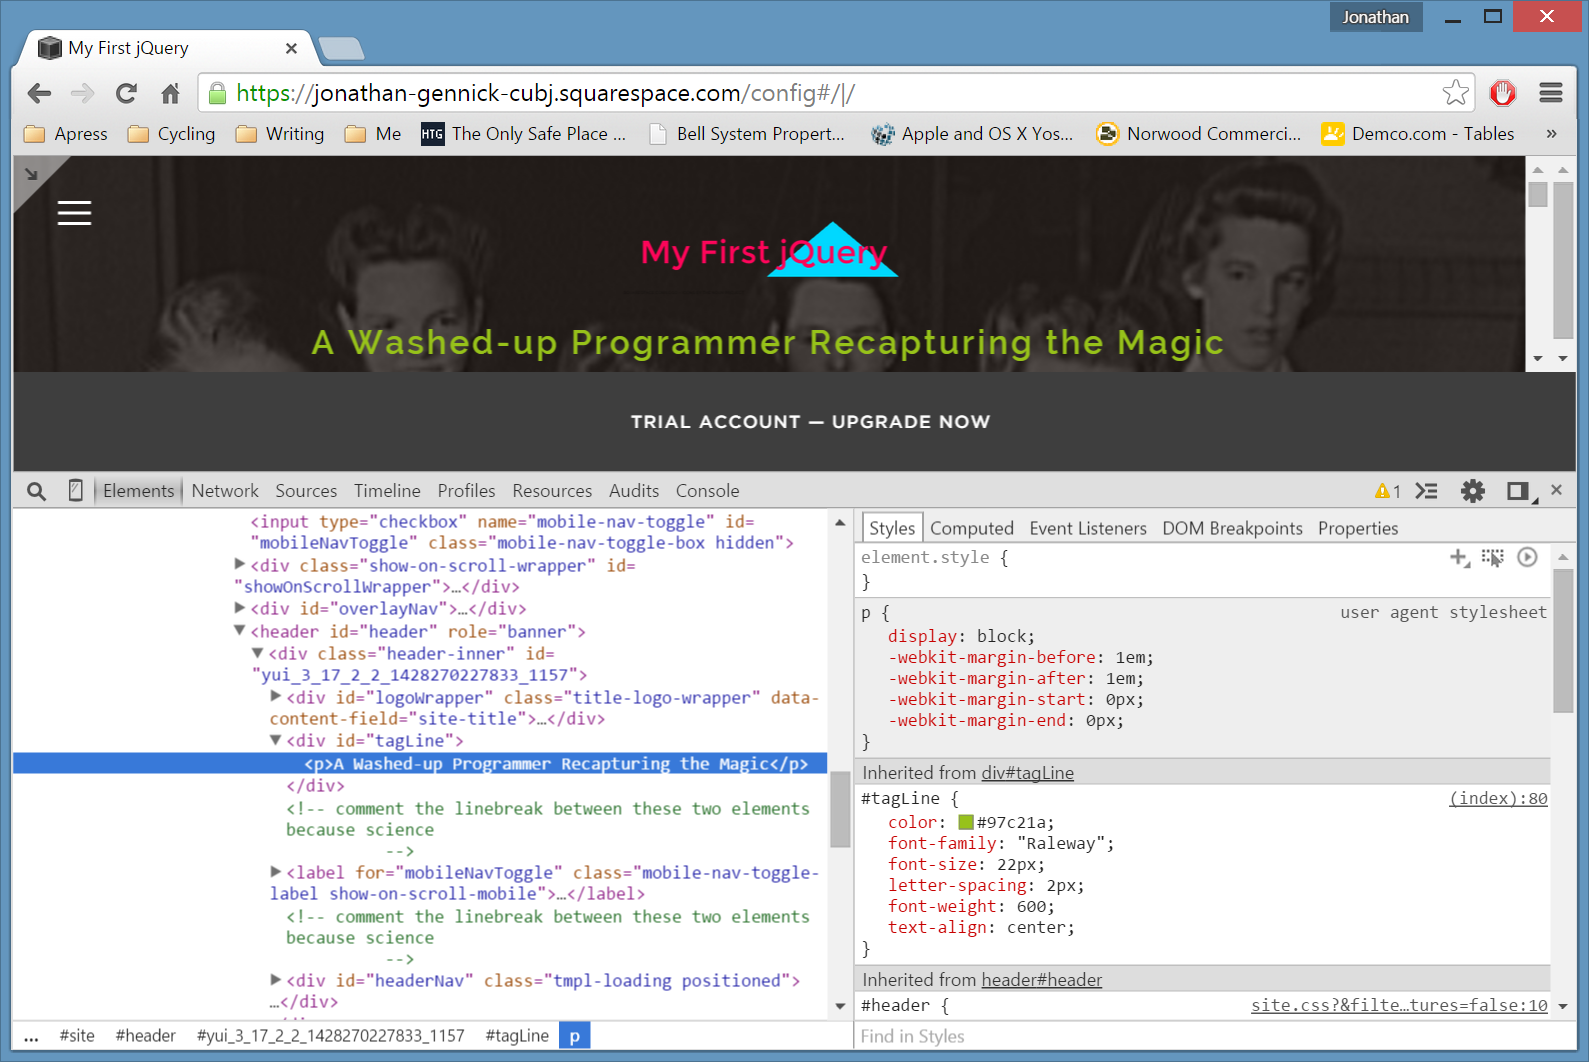Click the Find in Styles field
The image size is (1589, 1062).
pyautogui.click(x=1204, y=1036)
